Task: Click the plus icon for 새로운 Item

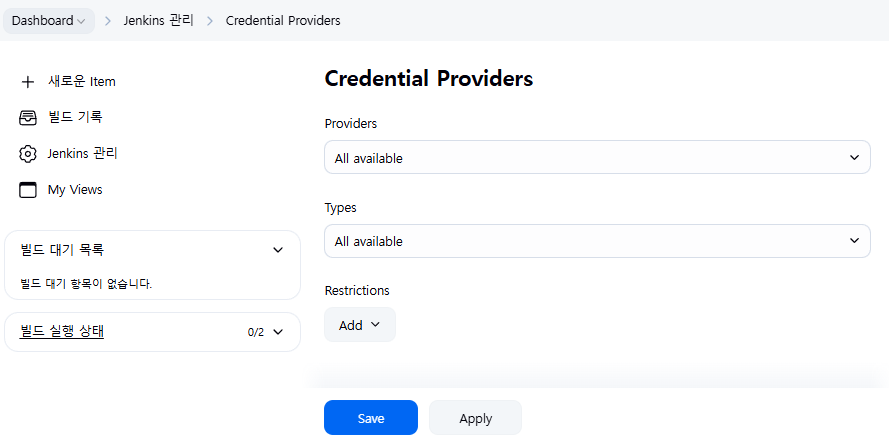Action: [x=27, y=82]
